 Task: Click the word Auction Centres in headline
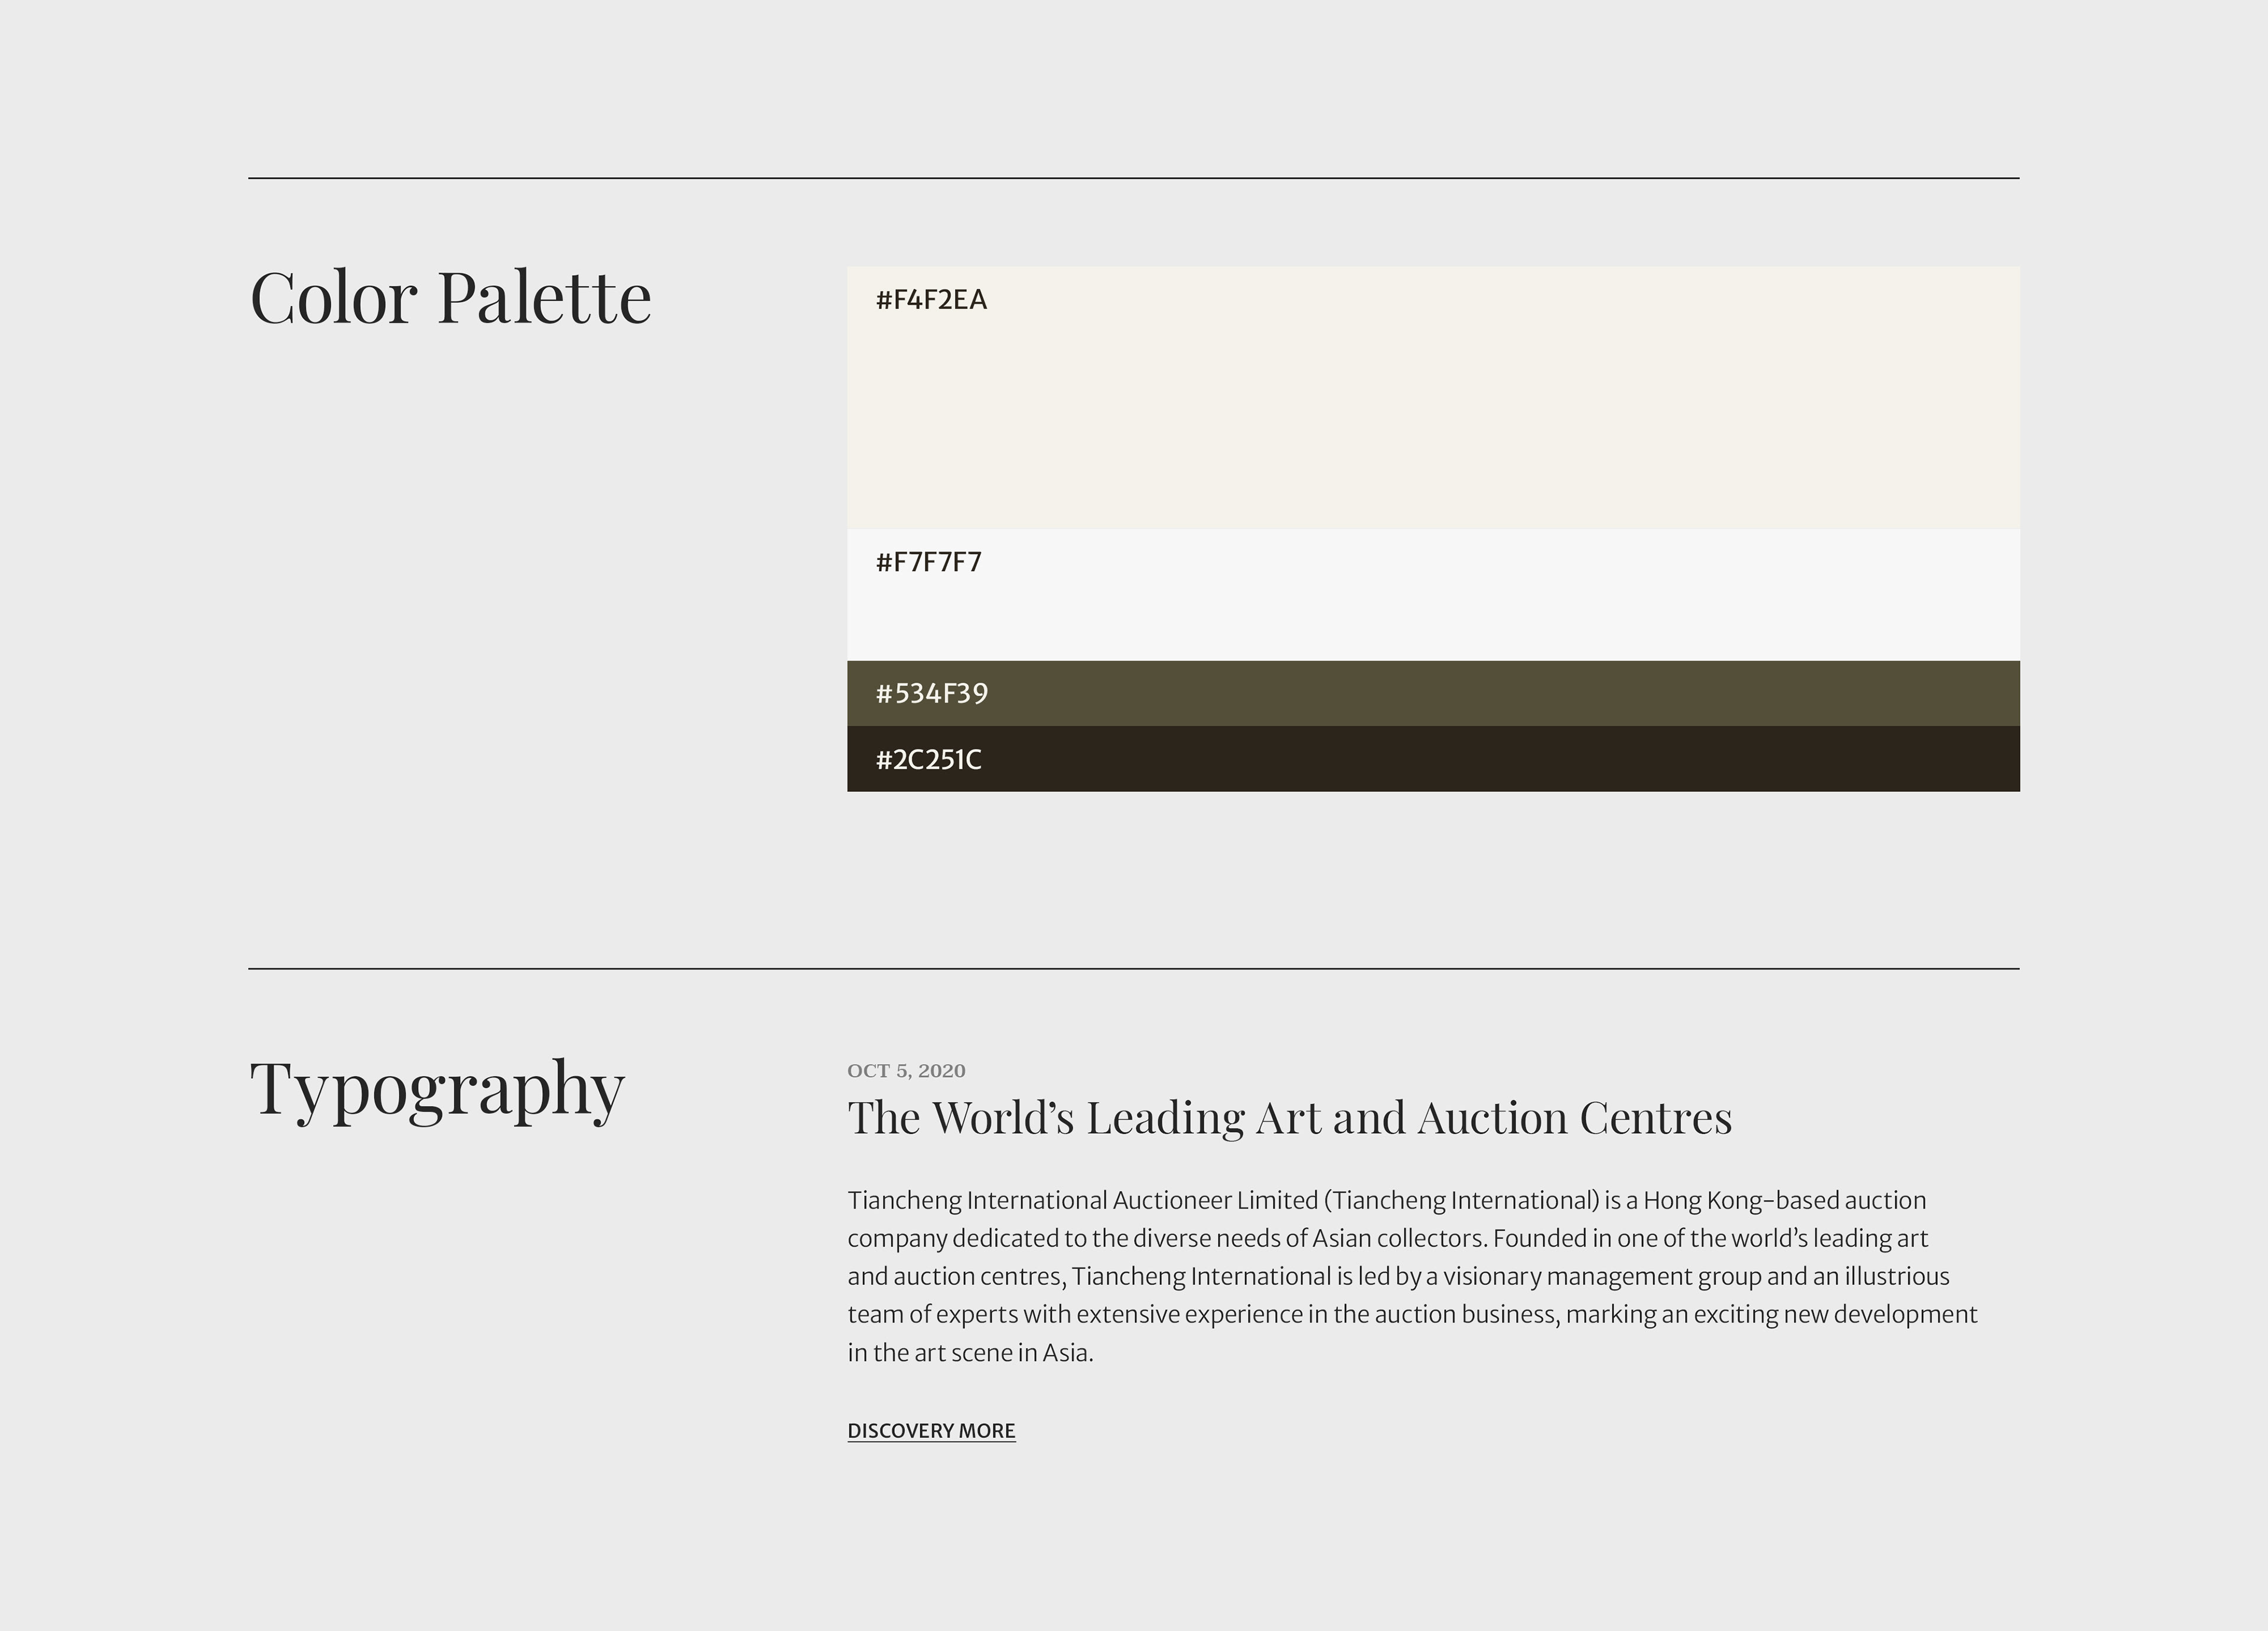pyautogui.click(x=1575, y=1118)
